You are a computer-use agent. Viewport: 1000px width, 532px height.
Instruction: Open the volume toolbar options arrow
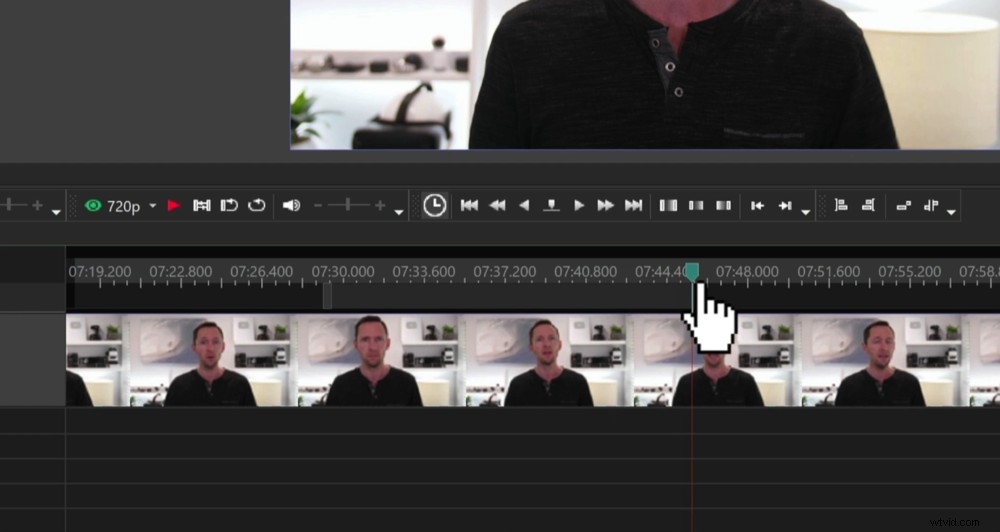click(399, 212)
